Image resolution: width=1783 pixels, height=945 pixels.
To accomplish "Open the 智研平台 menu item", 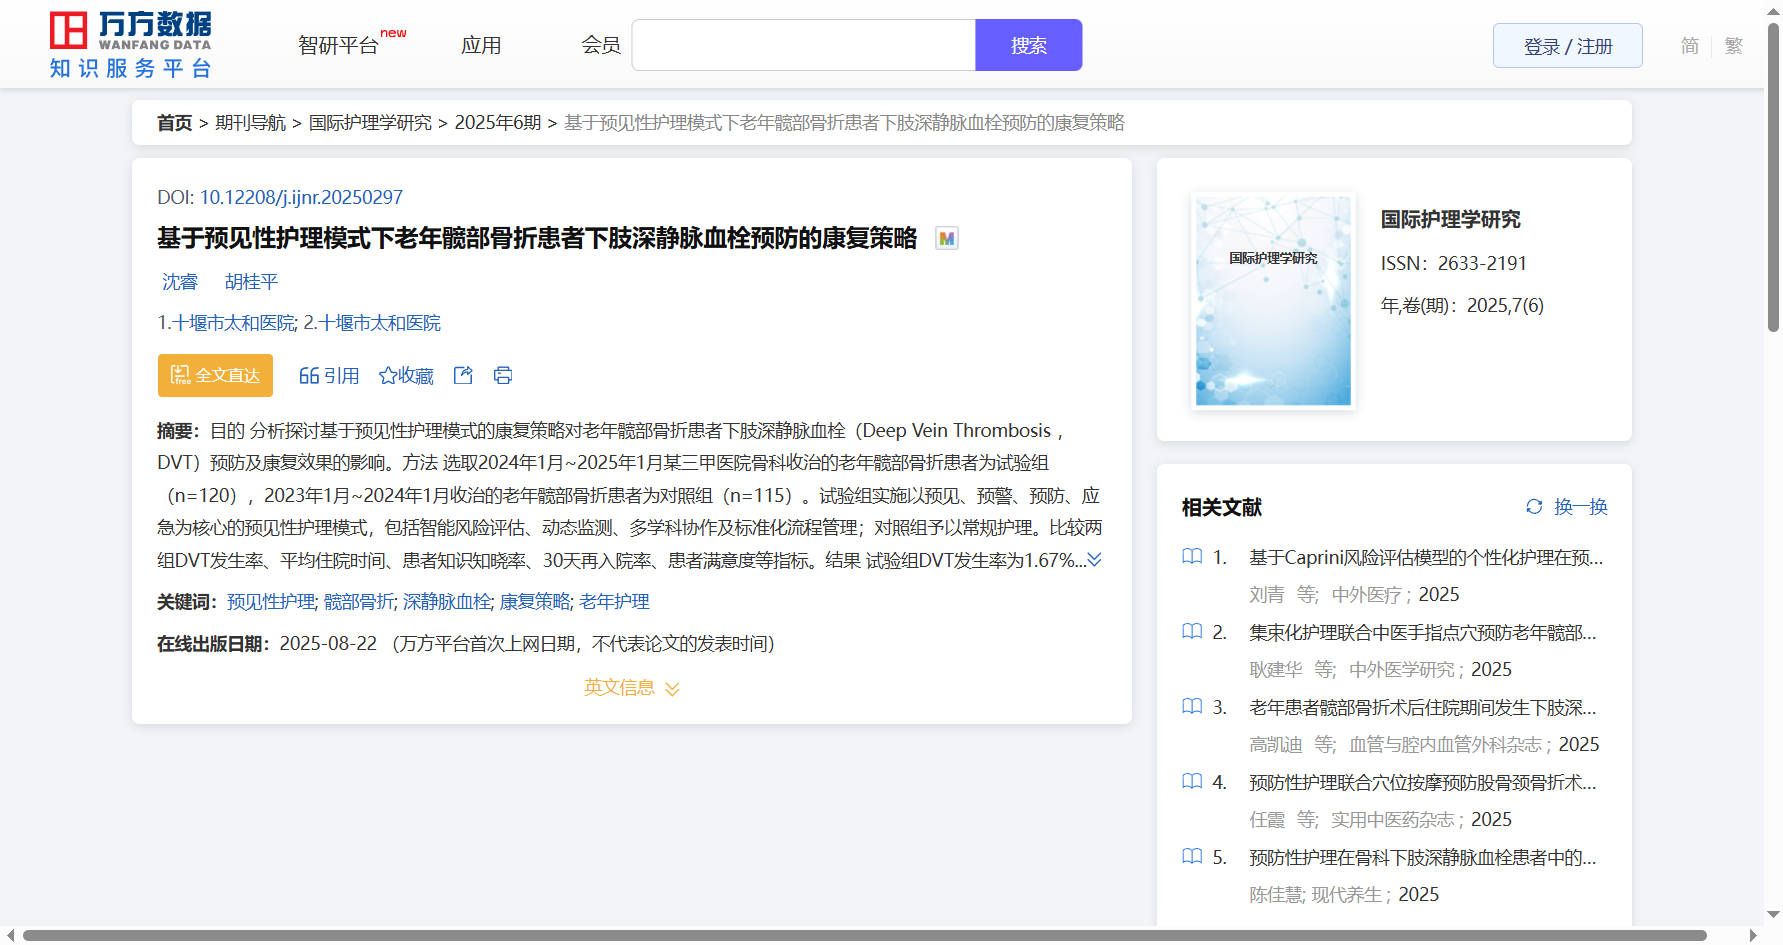I will (339, 46).
